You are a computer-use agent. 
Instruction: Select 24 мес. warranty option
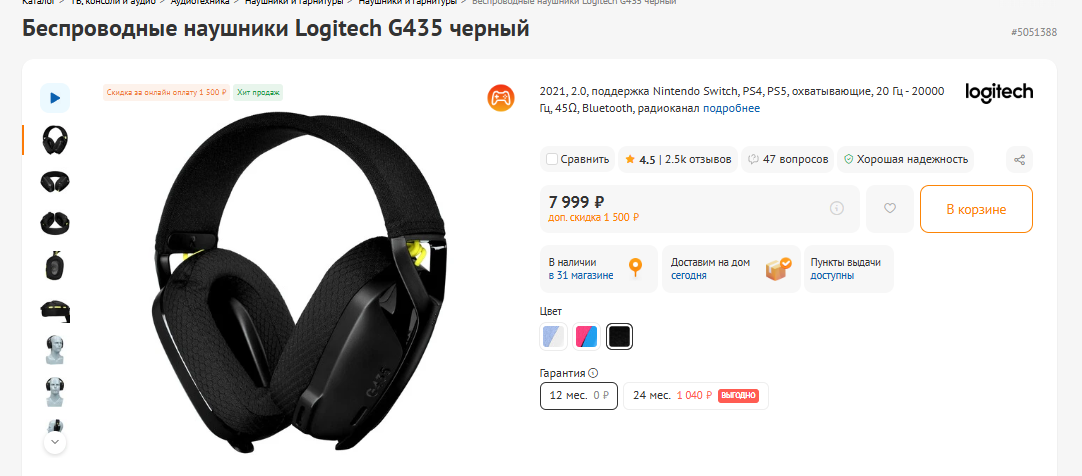coord(696,396)
